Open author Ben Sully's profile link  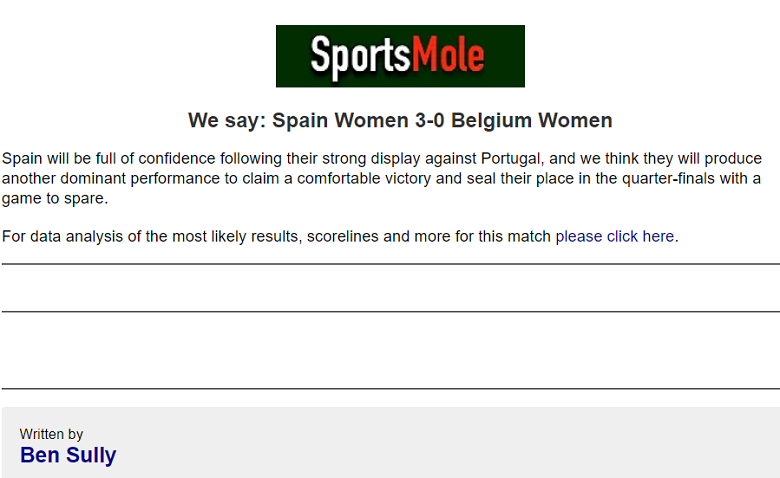click(x=68, y=455)
